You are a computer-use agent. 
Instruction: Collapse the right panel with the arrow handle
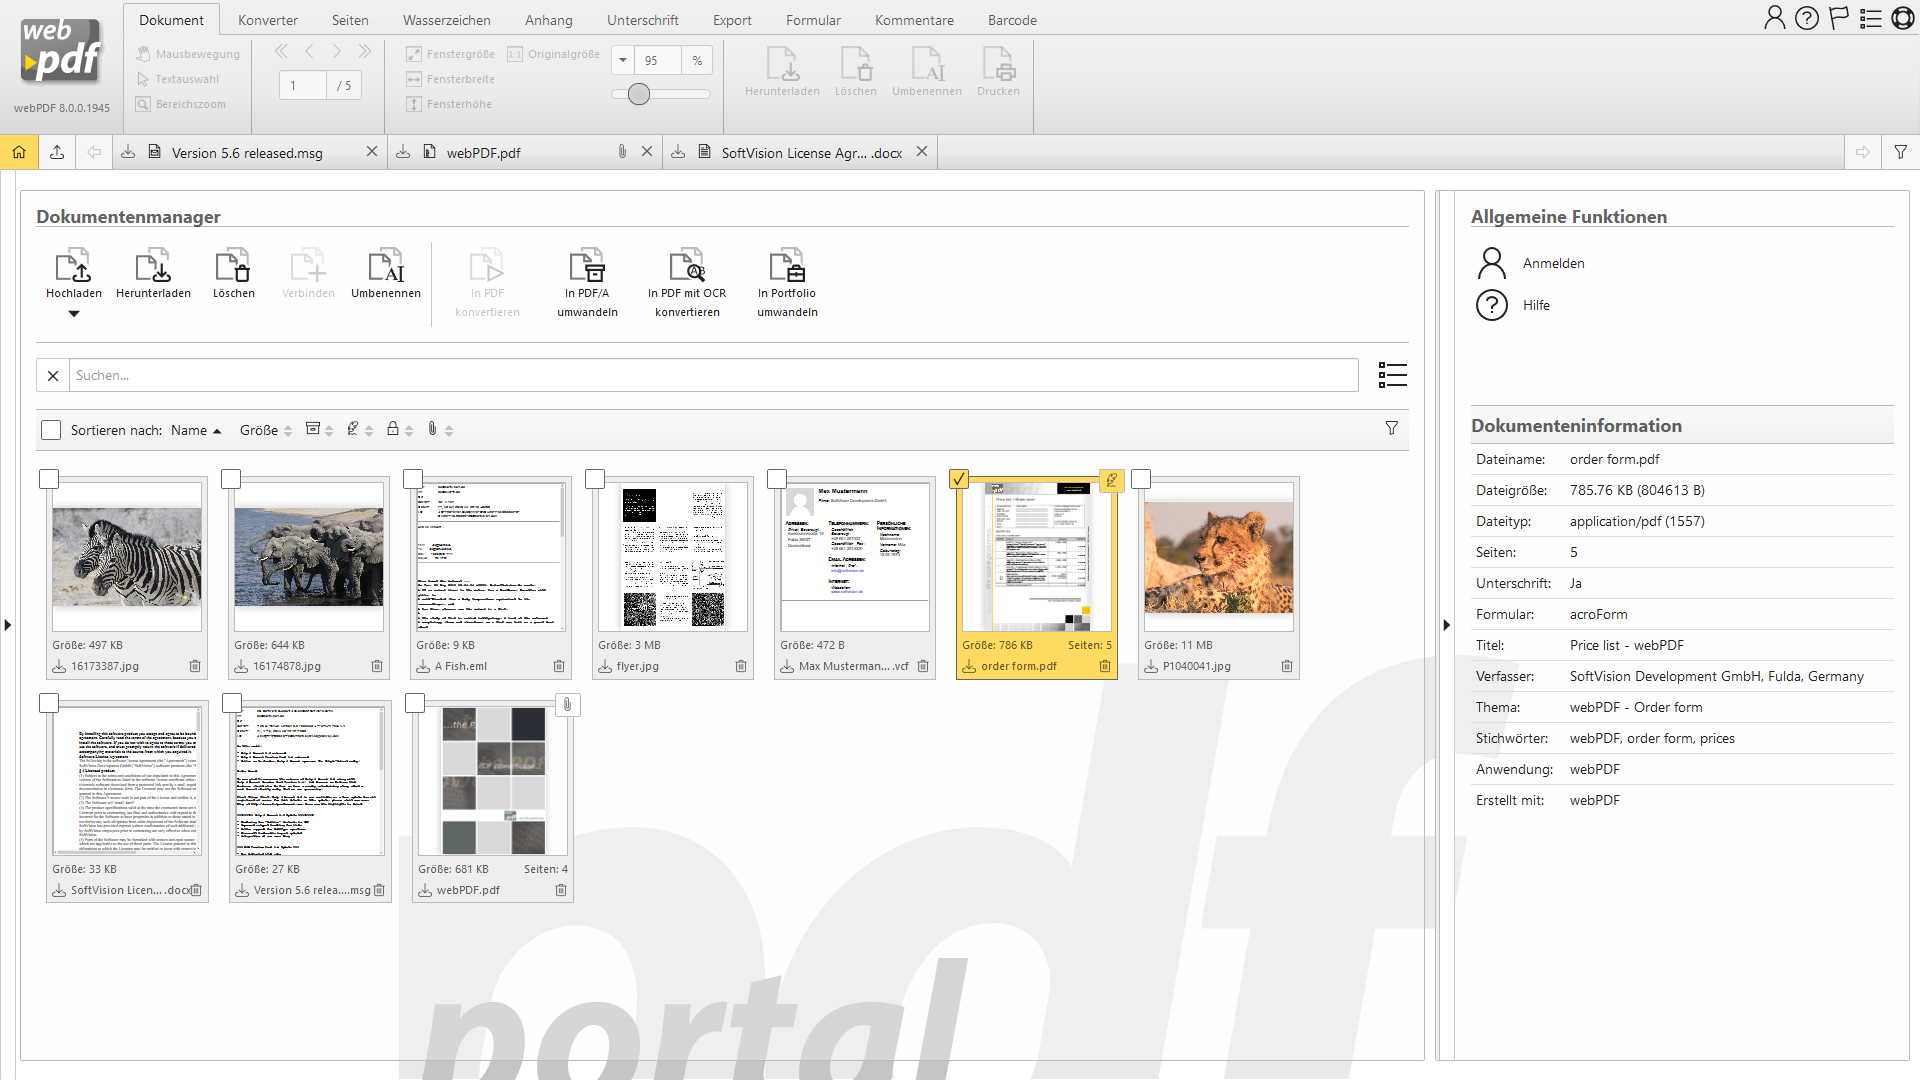click(x=1446, y=625)
